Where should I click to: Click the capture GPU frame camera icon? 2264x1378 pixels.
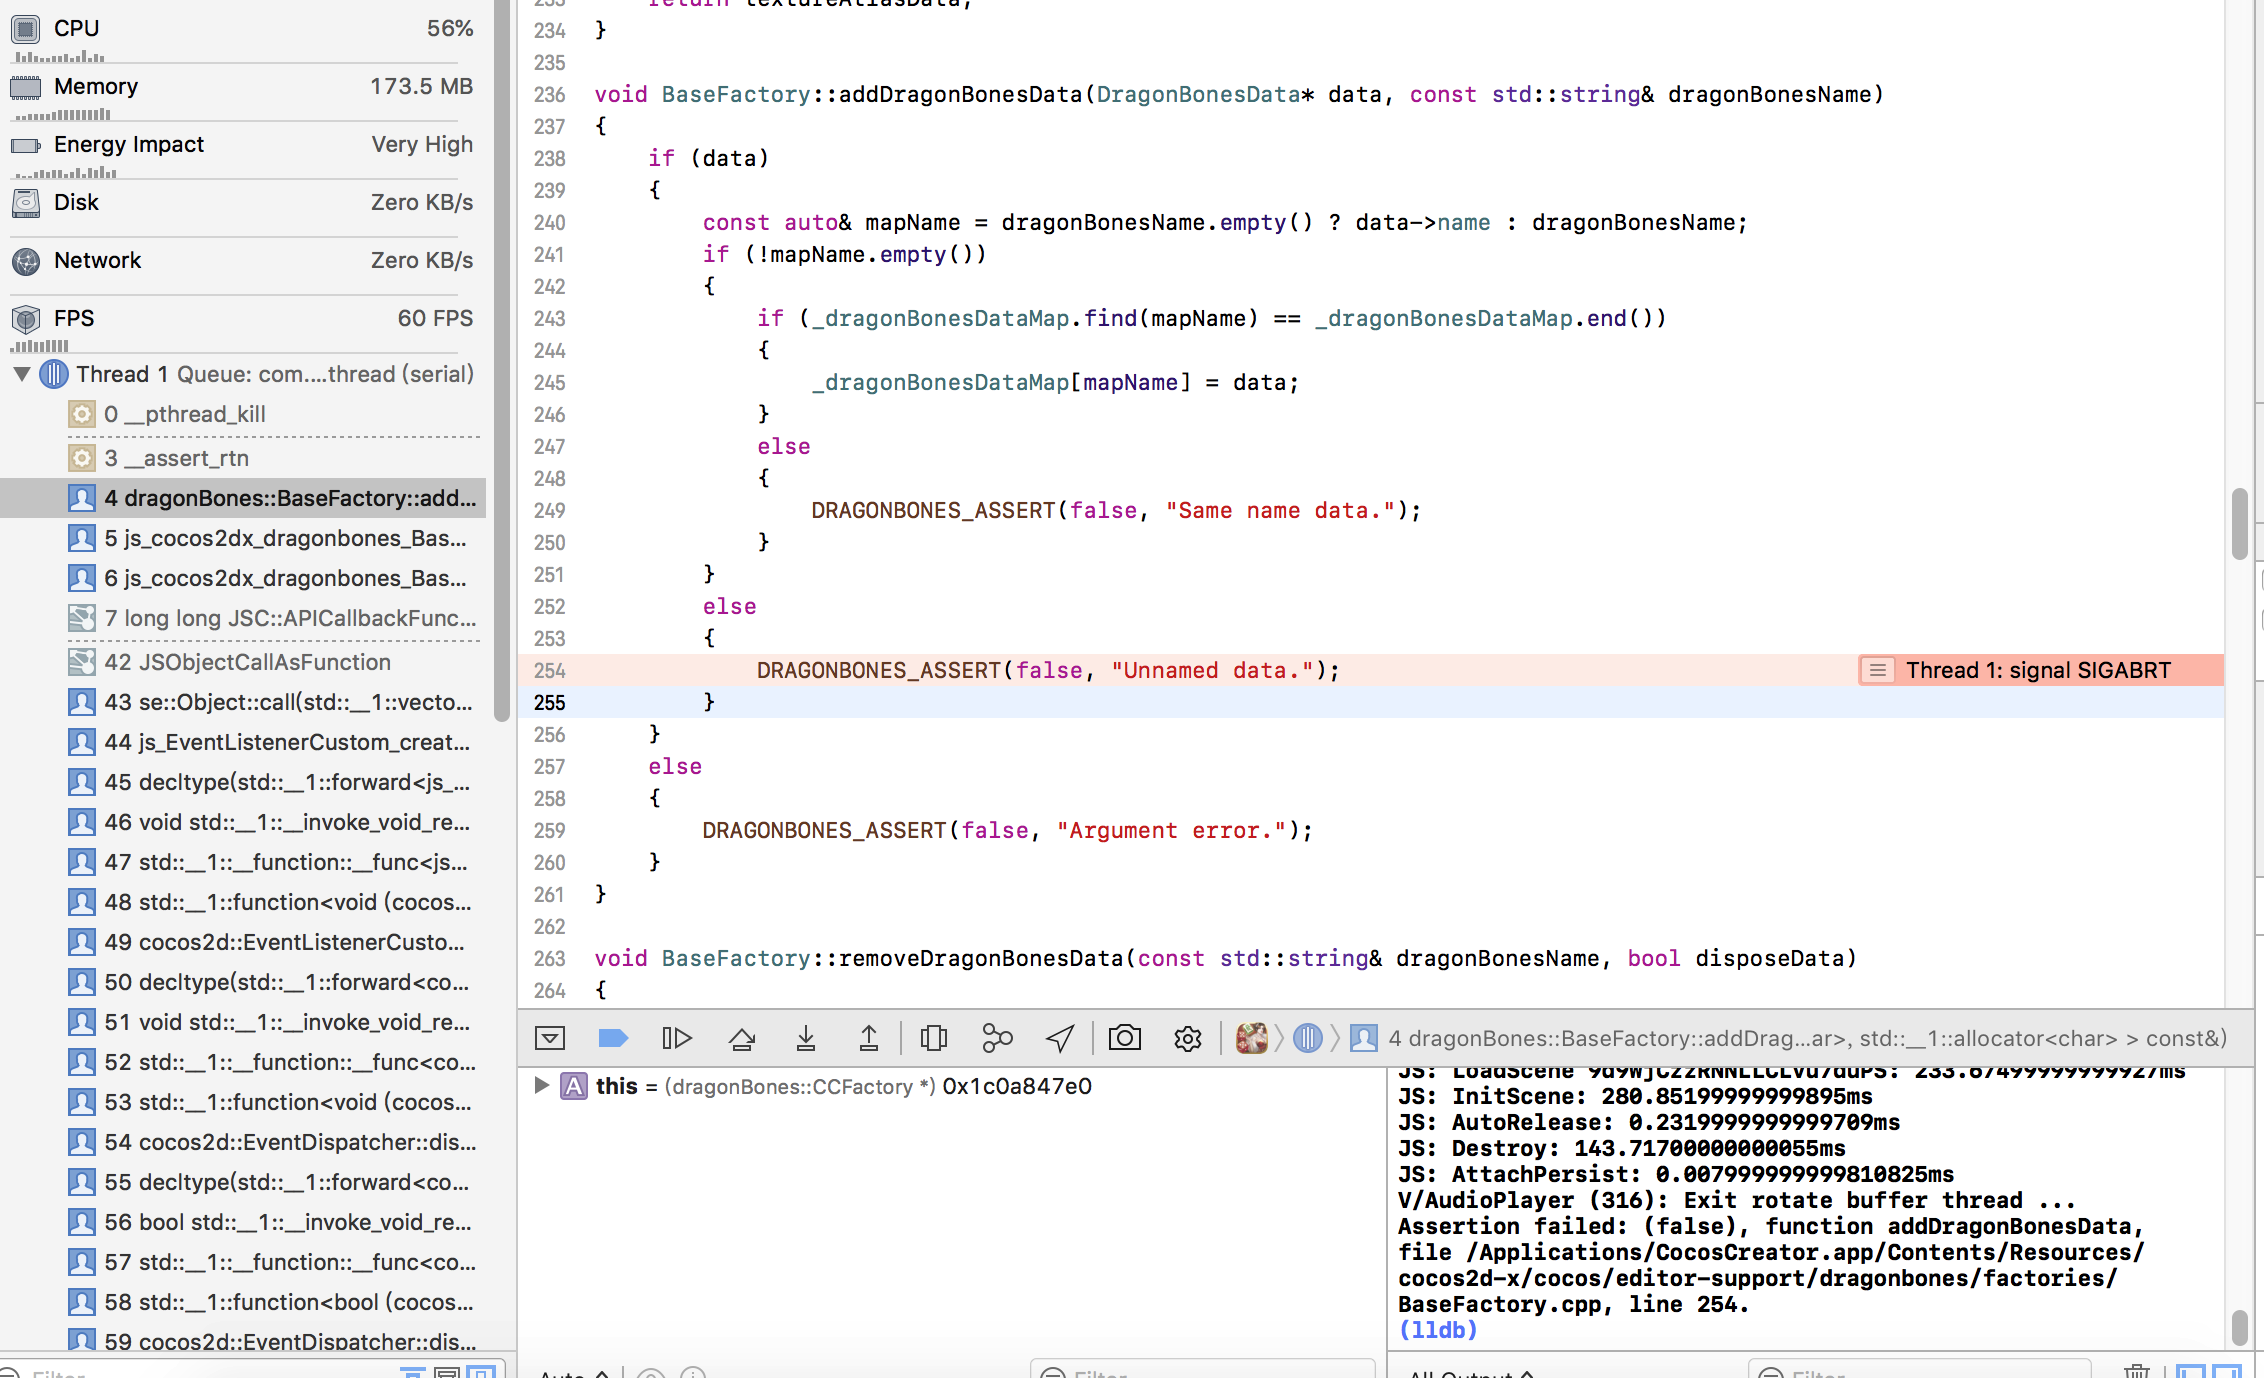pyautogui.click(x=1124, y=1038)
